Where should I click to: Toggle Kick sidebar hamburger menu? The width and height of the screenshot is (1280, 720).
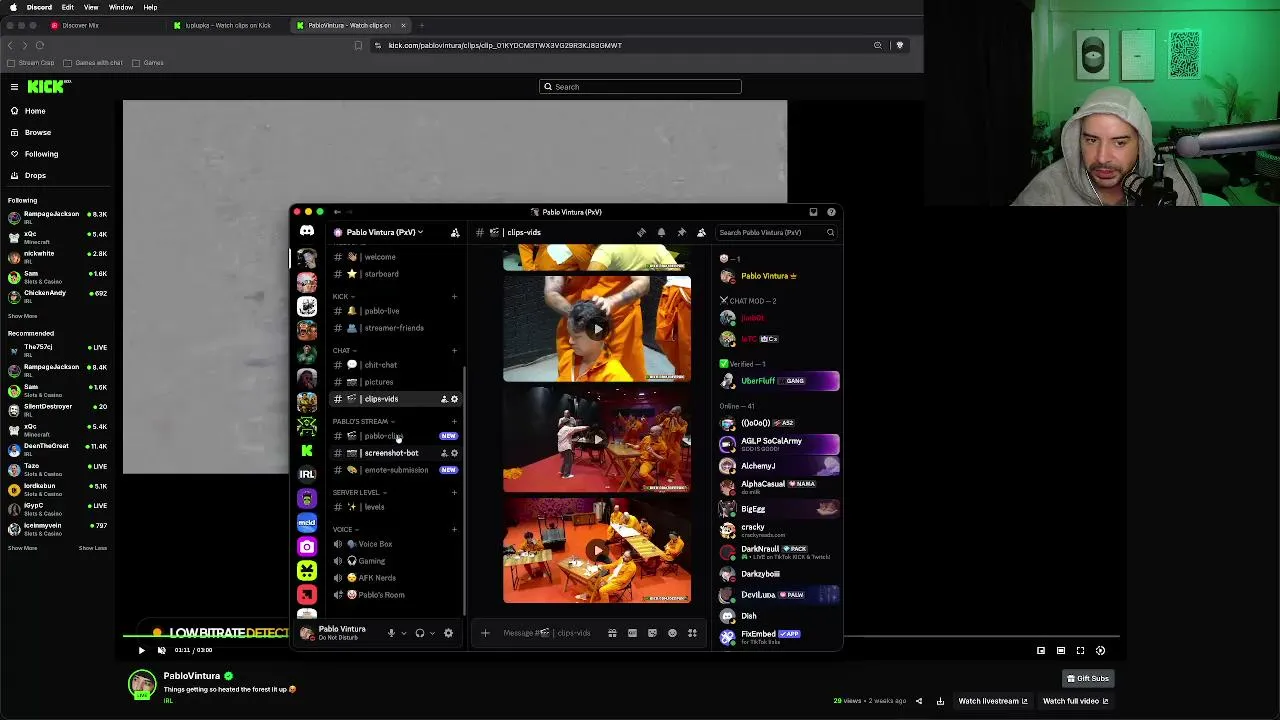coord(14,87)
